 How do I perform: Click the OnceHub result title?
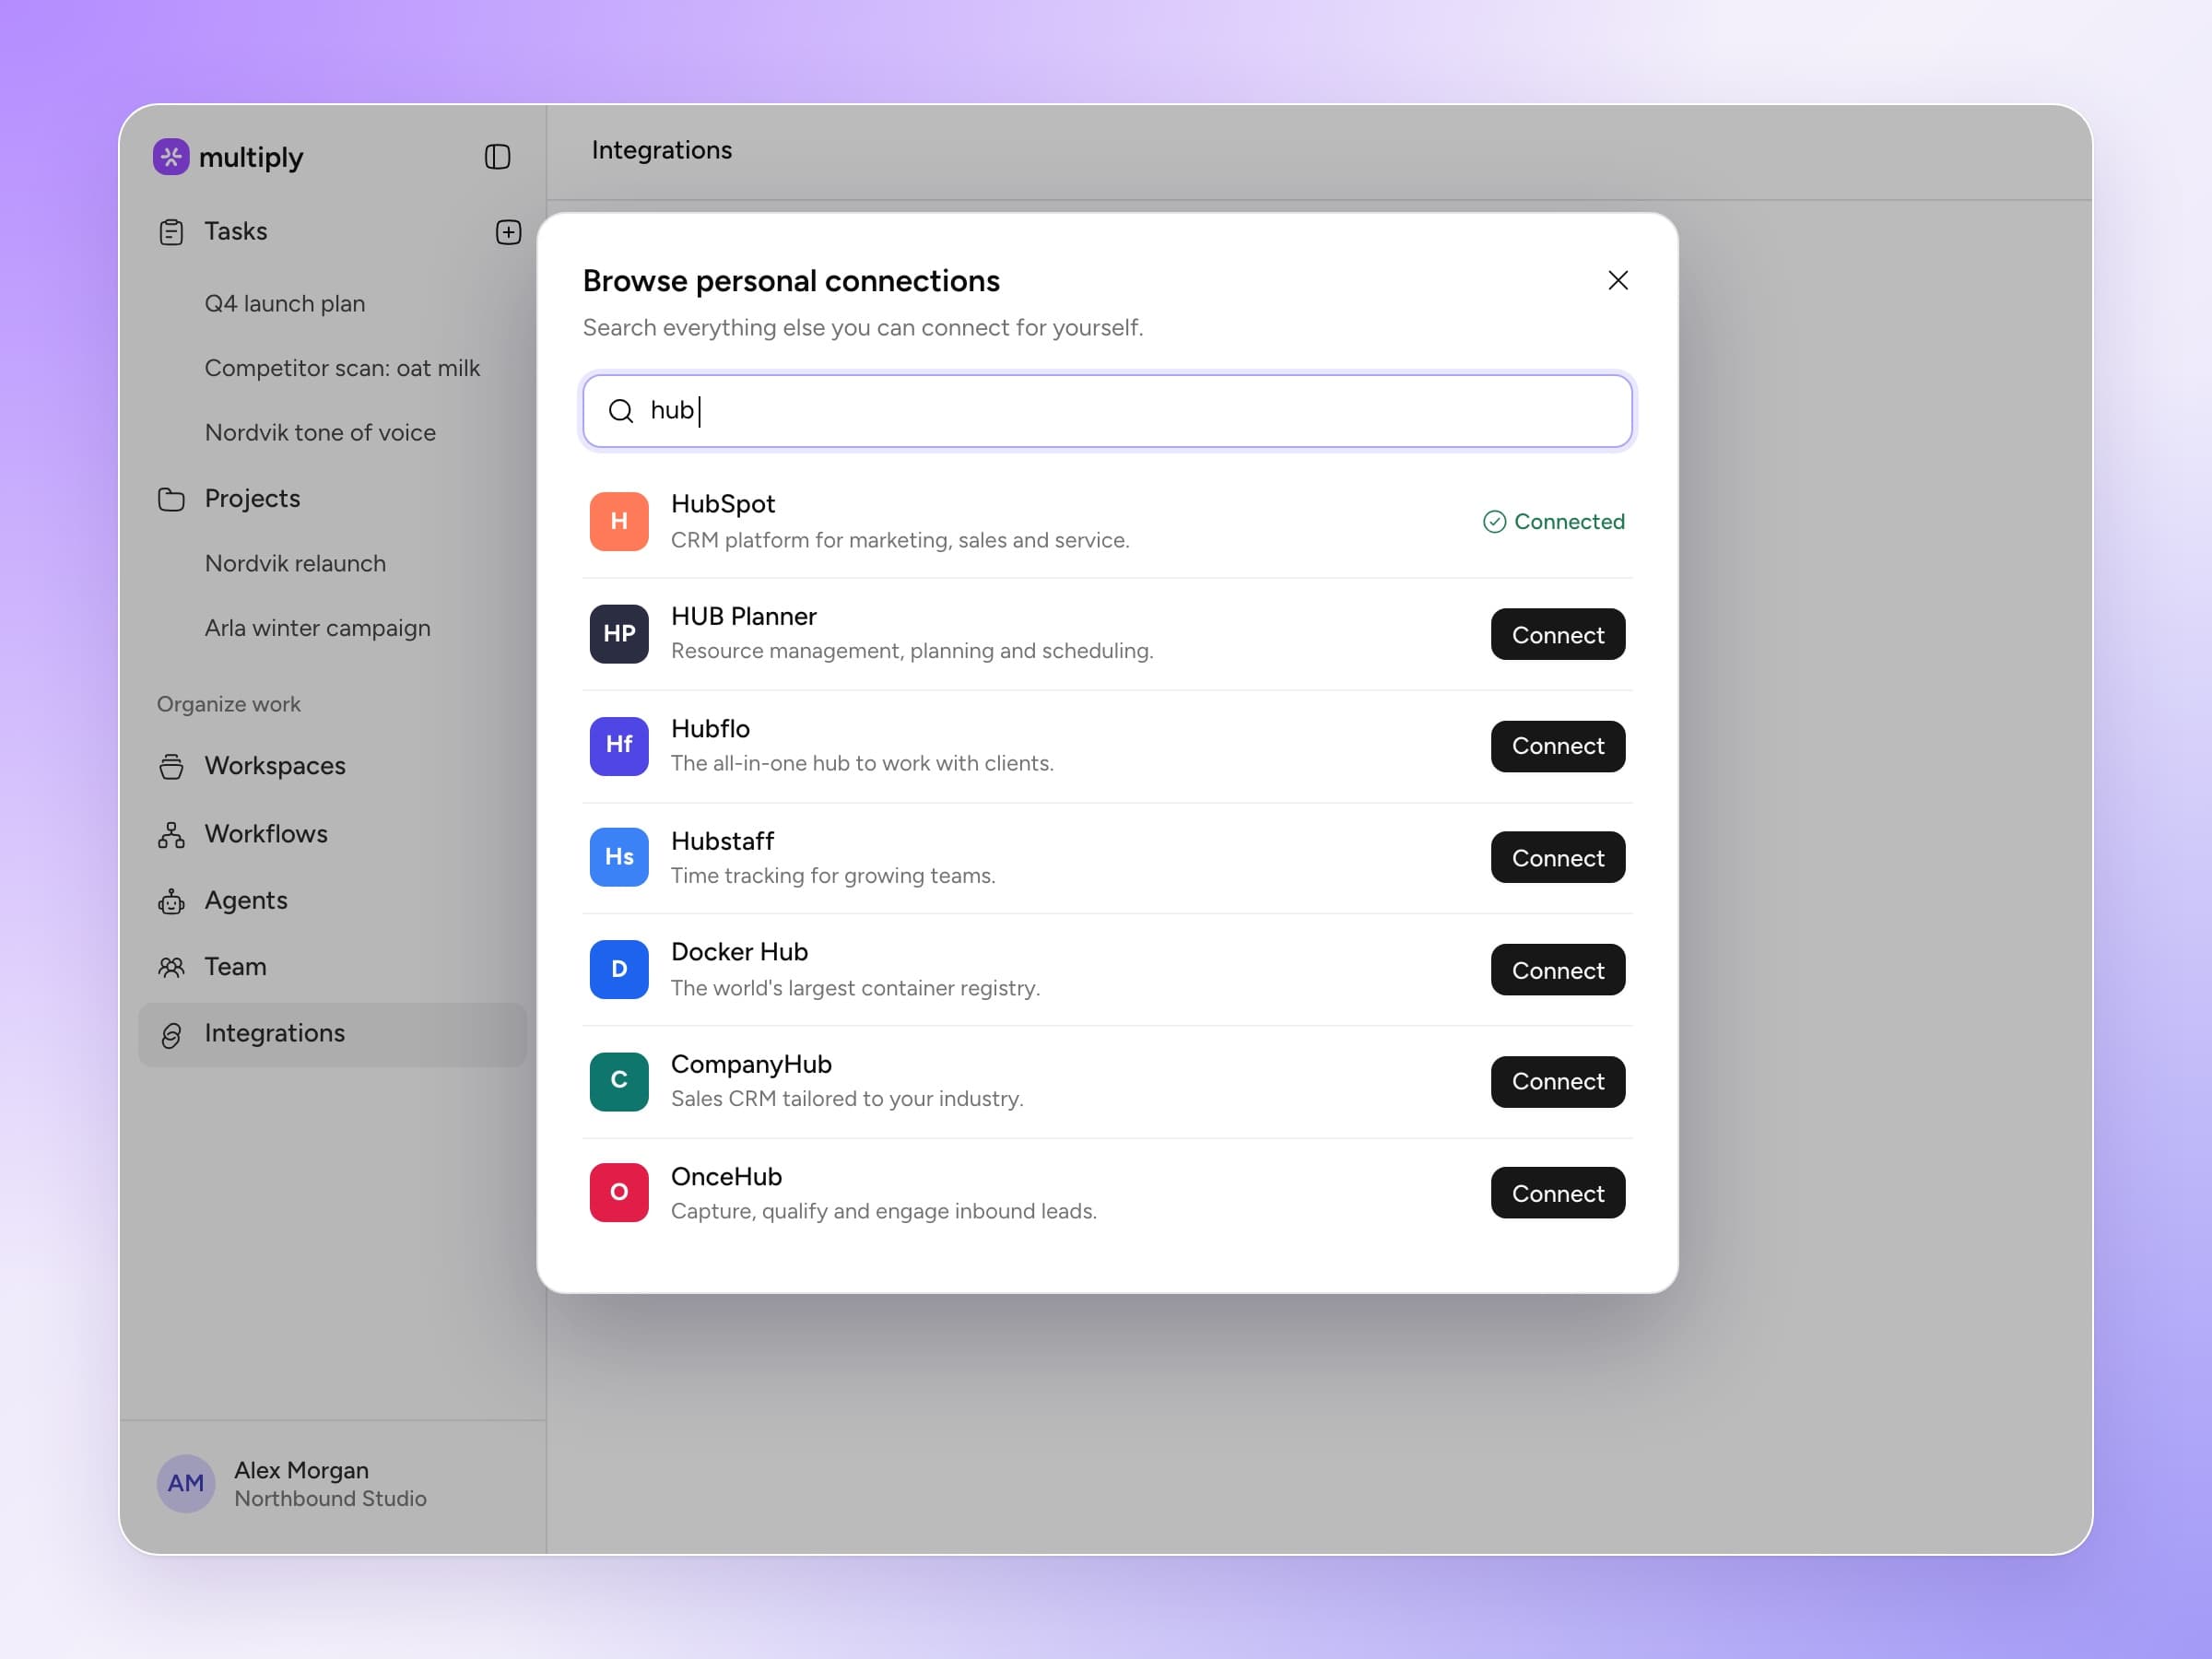[x=726, y=1177]
